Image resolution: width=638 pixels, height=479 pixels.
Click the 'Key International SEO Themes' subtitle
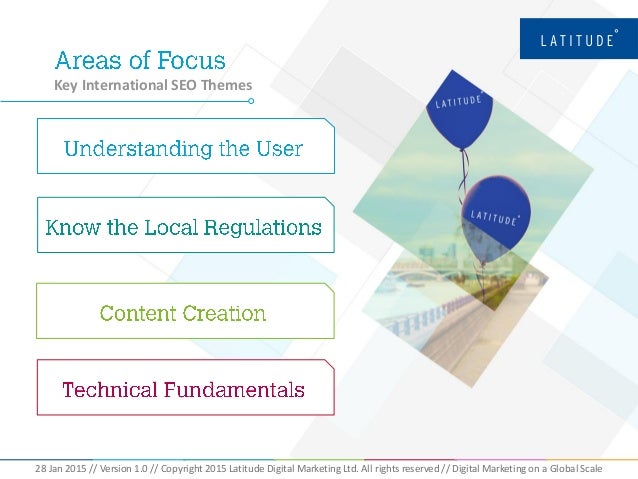pyautogui.click(x=153, y=85)
